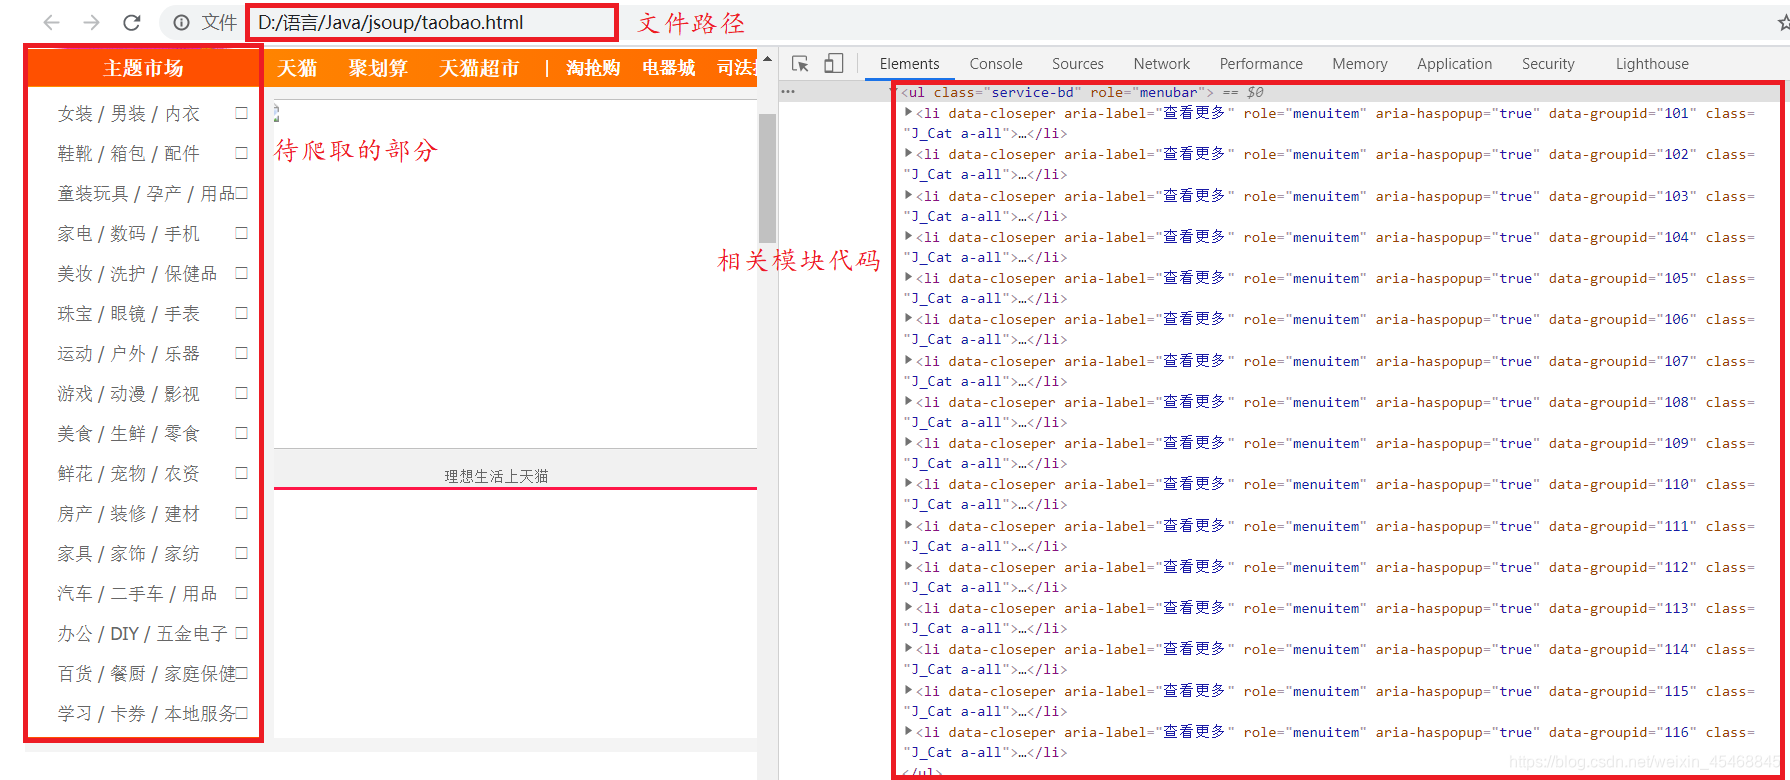Open the Sources tab

(1078, 64)
